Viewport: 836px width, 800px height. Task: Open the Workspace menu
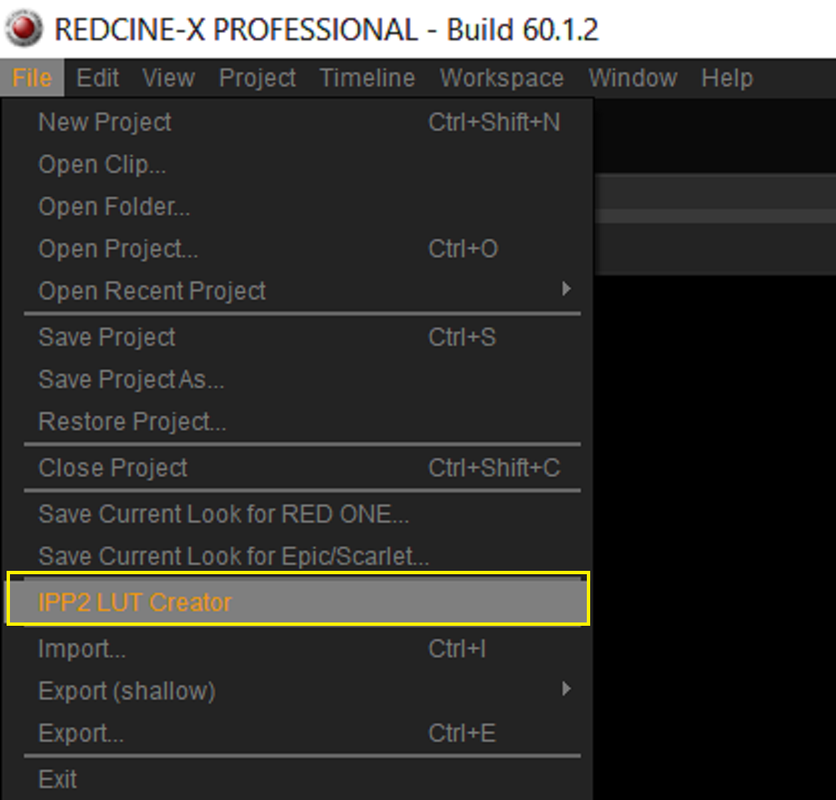pyautogui.click(x=502, y=78)
